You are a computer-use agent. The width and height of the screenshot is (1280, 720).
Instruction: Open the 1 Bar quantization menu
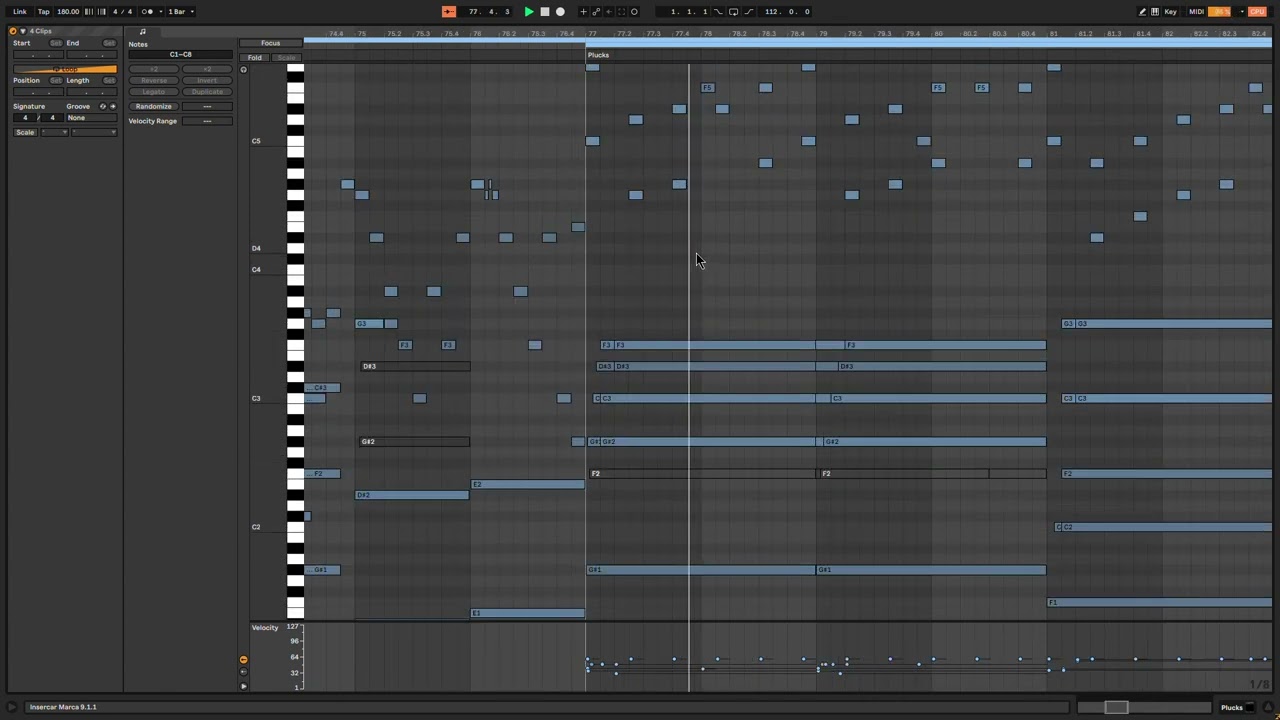coord(180,12)
